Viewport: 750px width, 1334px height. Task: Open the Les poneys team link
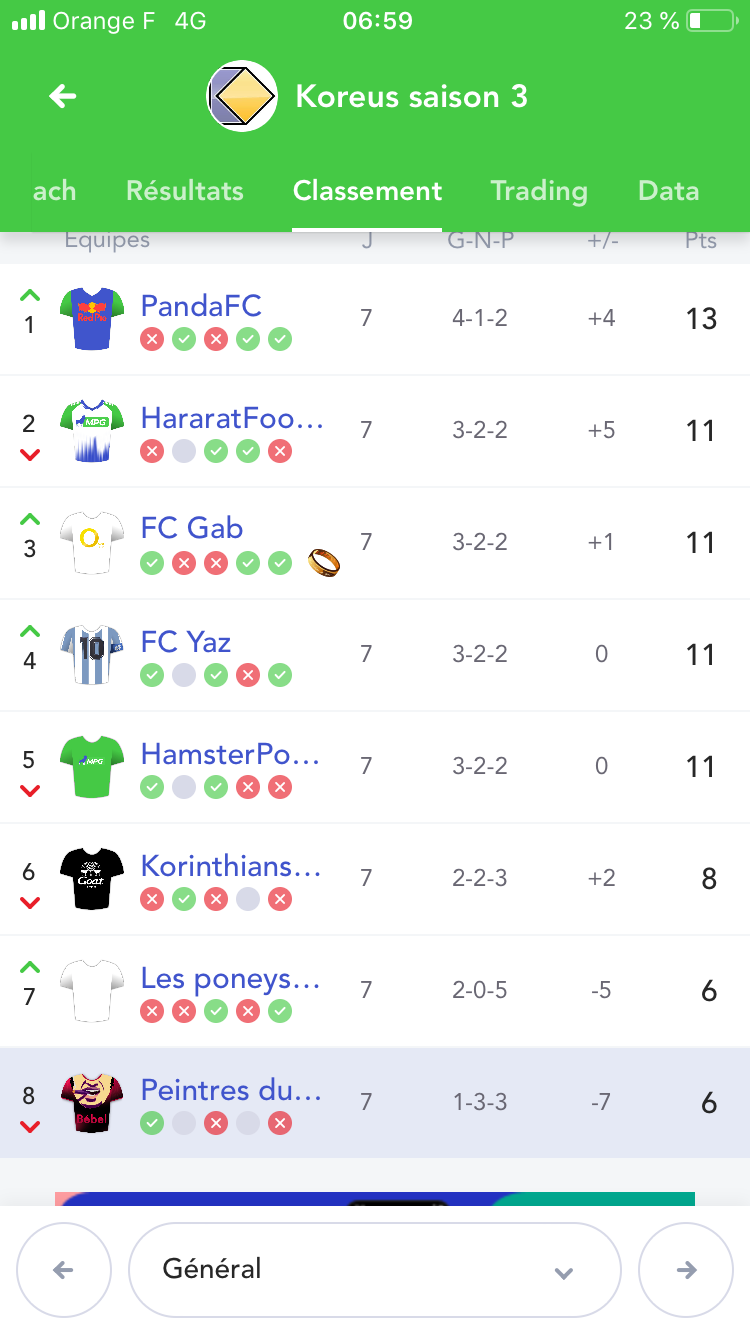[231, 979]
